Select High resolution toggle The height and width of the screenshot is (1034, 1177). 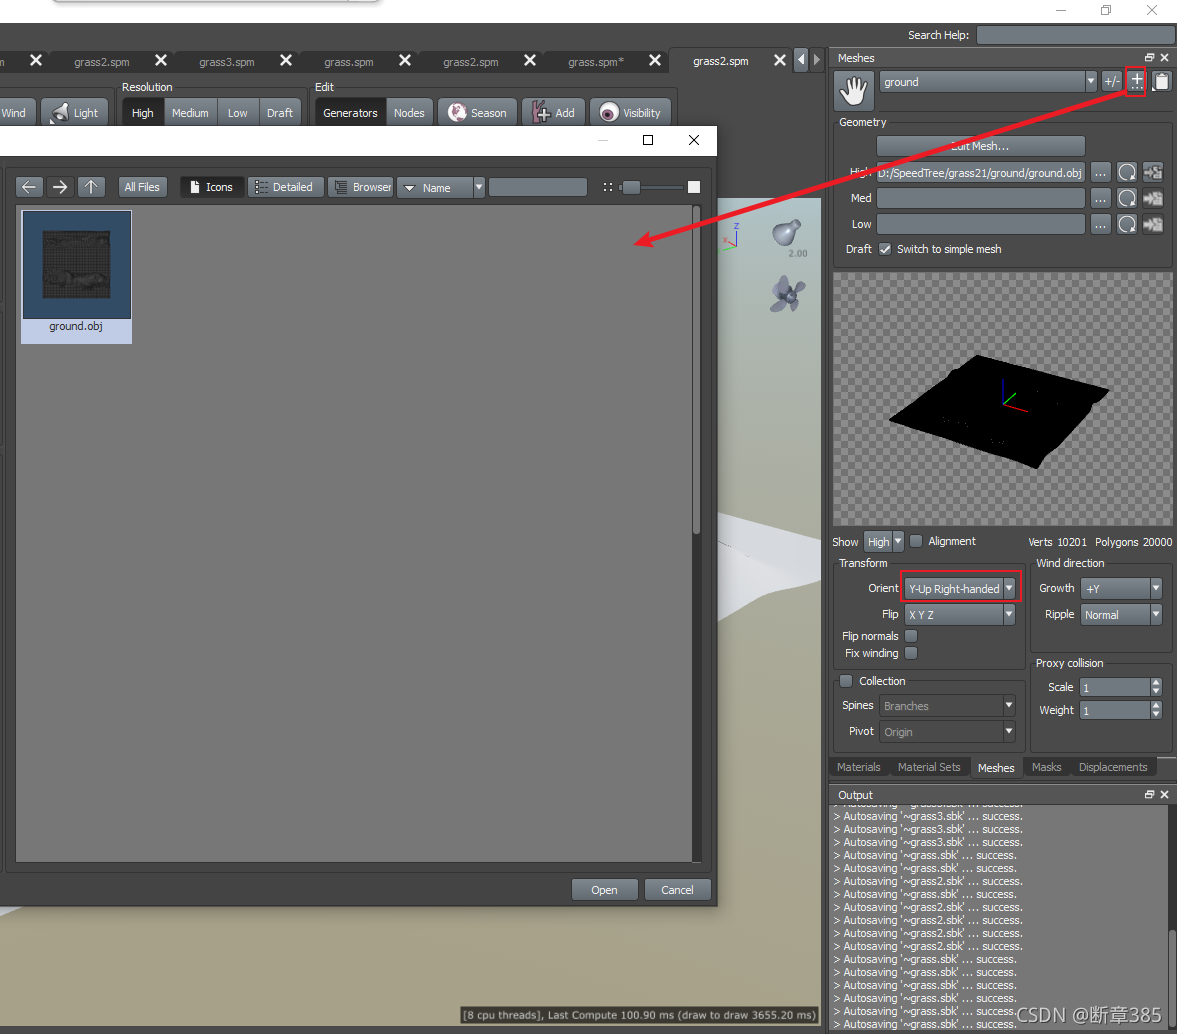pyautogui.click(x=143, y=113)
